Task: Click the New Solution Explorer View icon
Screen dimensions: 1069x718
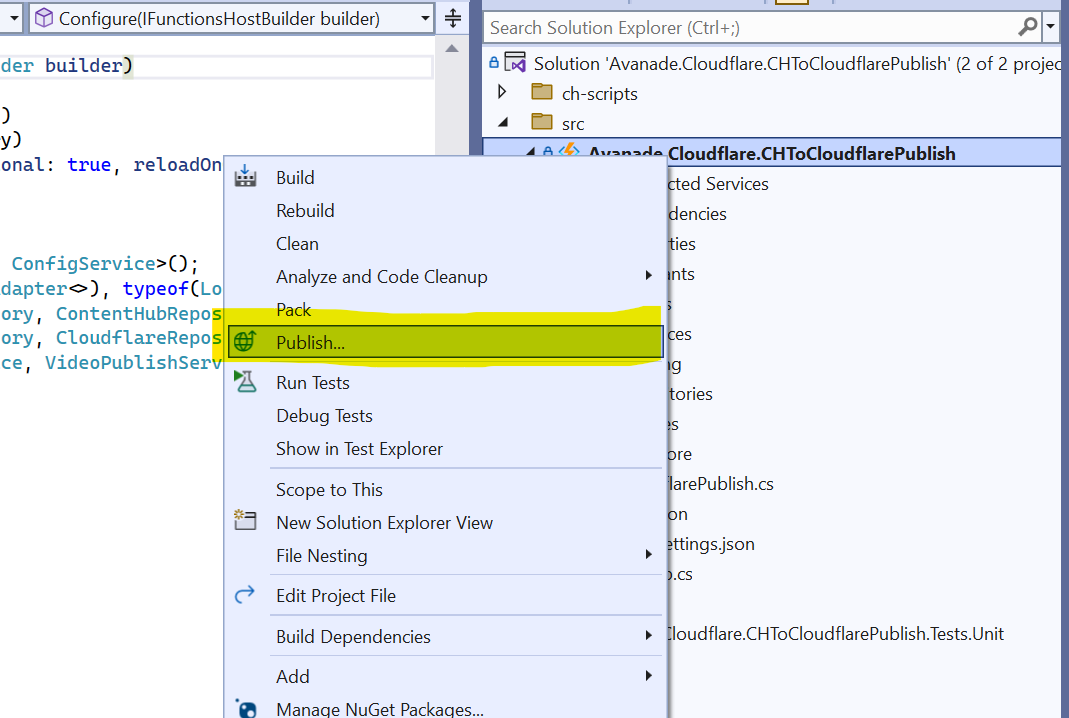Action: coord(245,522)
